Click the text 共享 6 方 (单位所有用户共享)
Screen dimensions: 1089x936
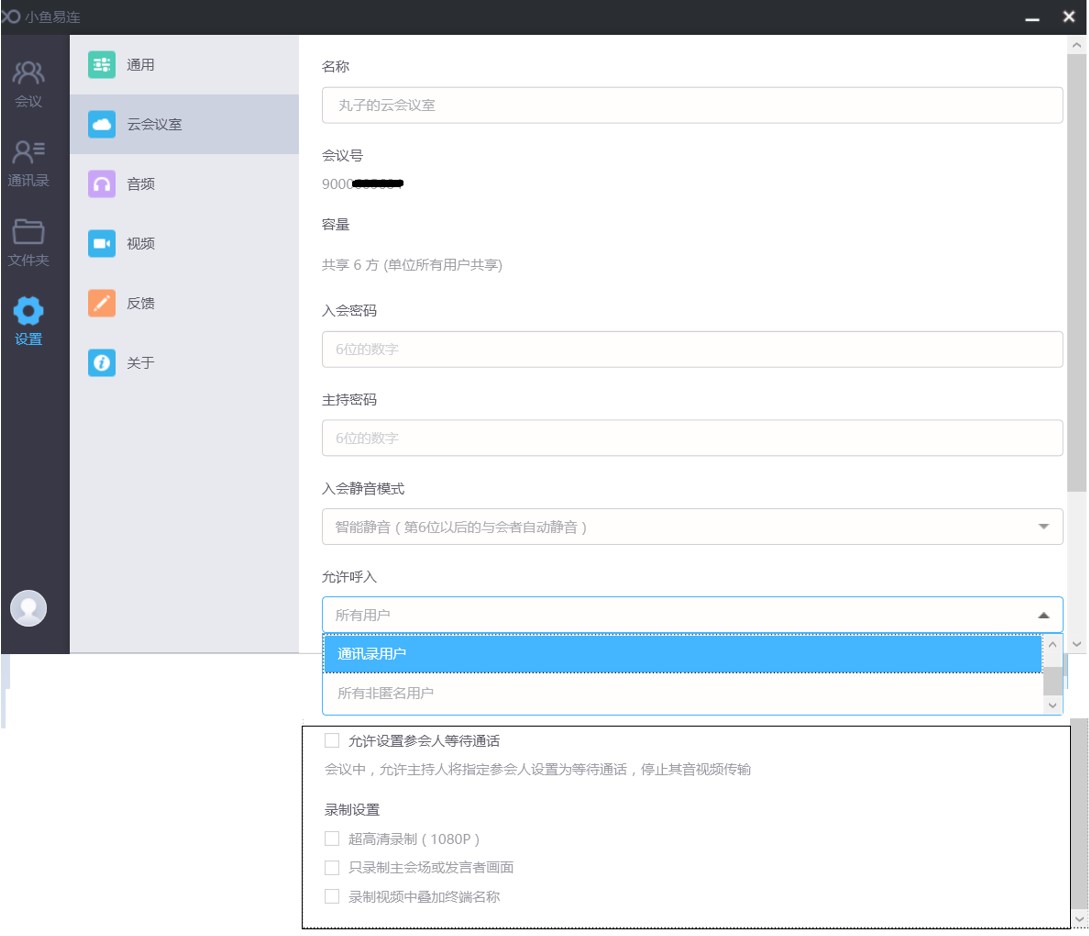coord(412,265)
